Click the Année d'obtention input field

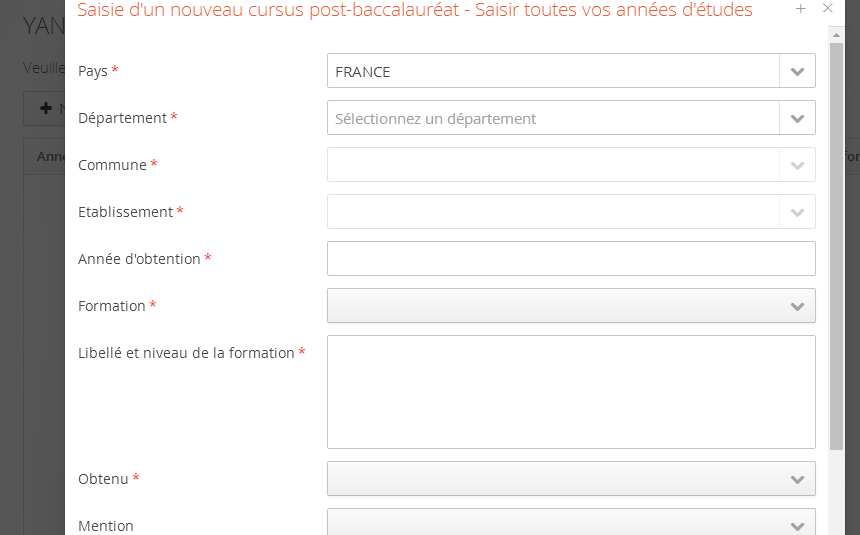571,258
